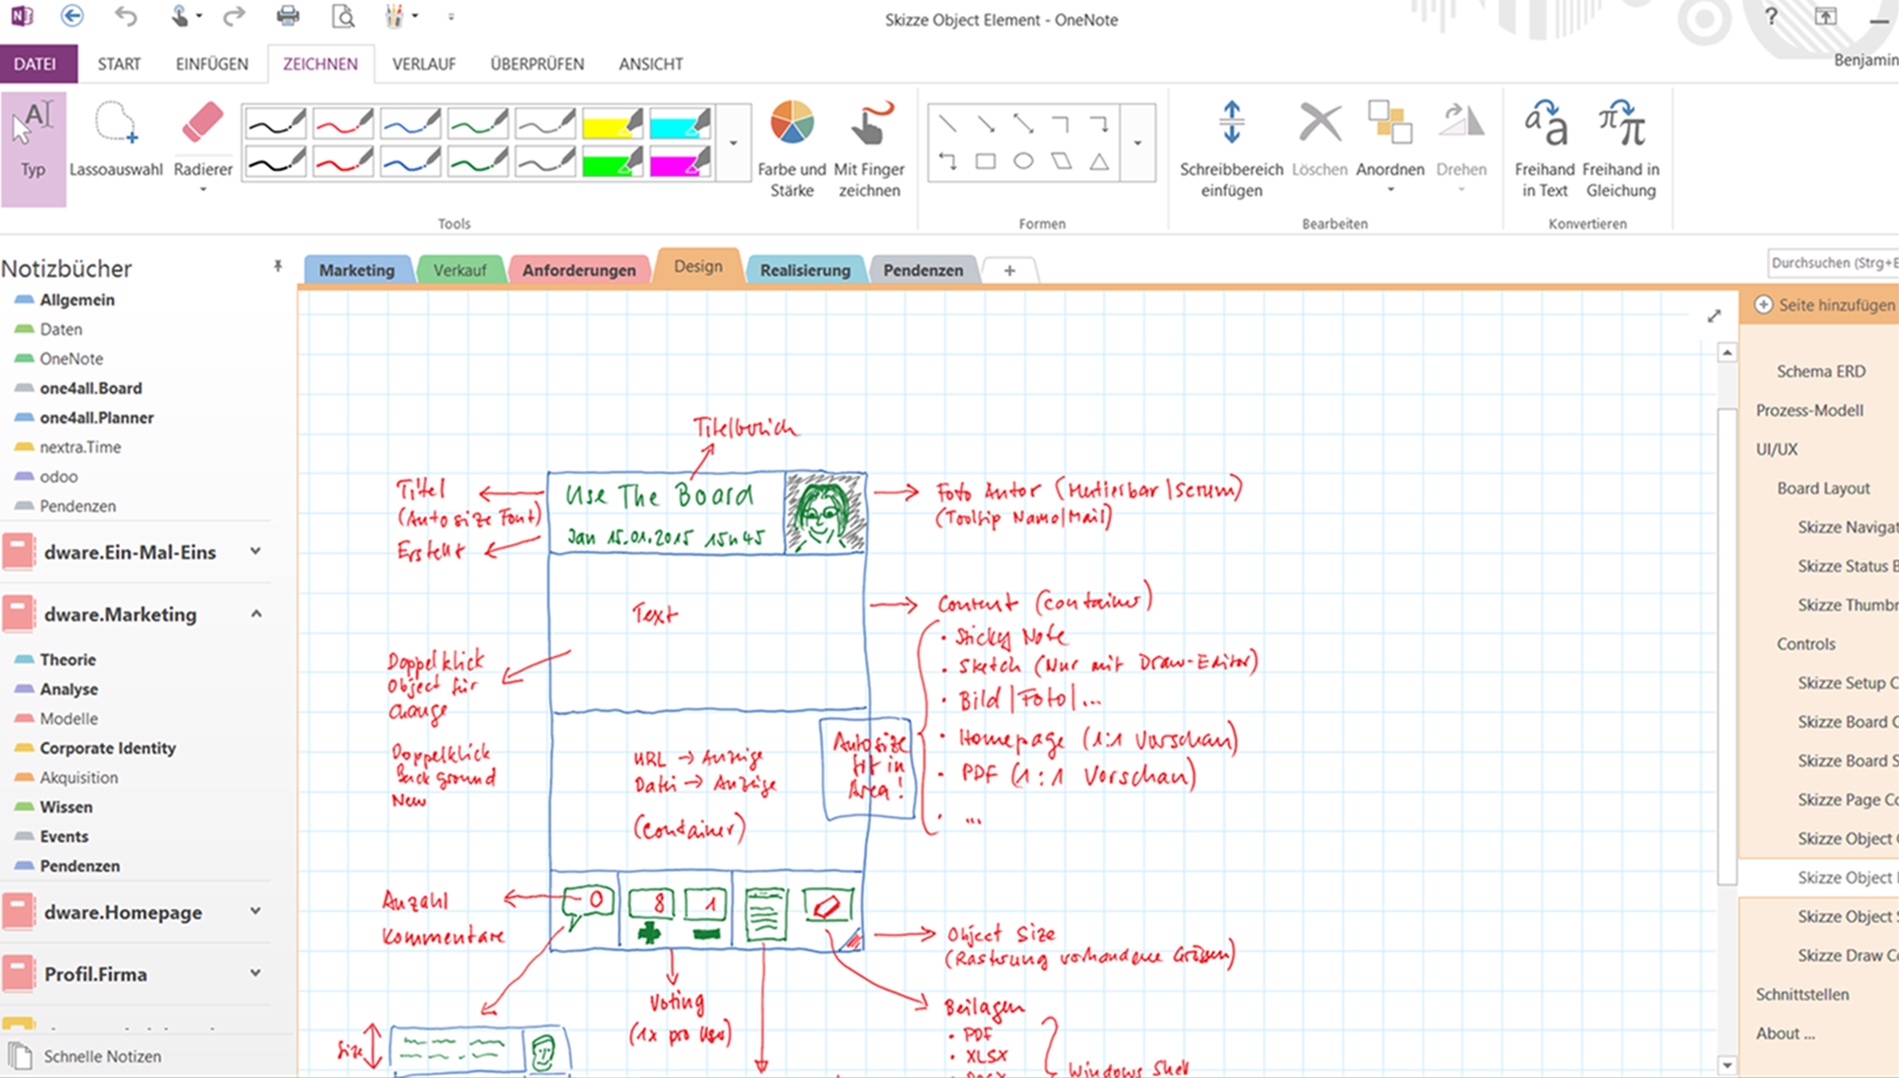Click the Löschen delete icon
Screen dimensions: 1899x1078
pyautogui.click(x=1319, y=123)
